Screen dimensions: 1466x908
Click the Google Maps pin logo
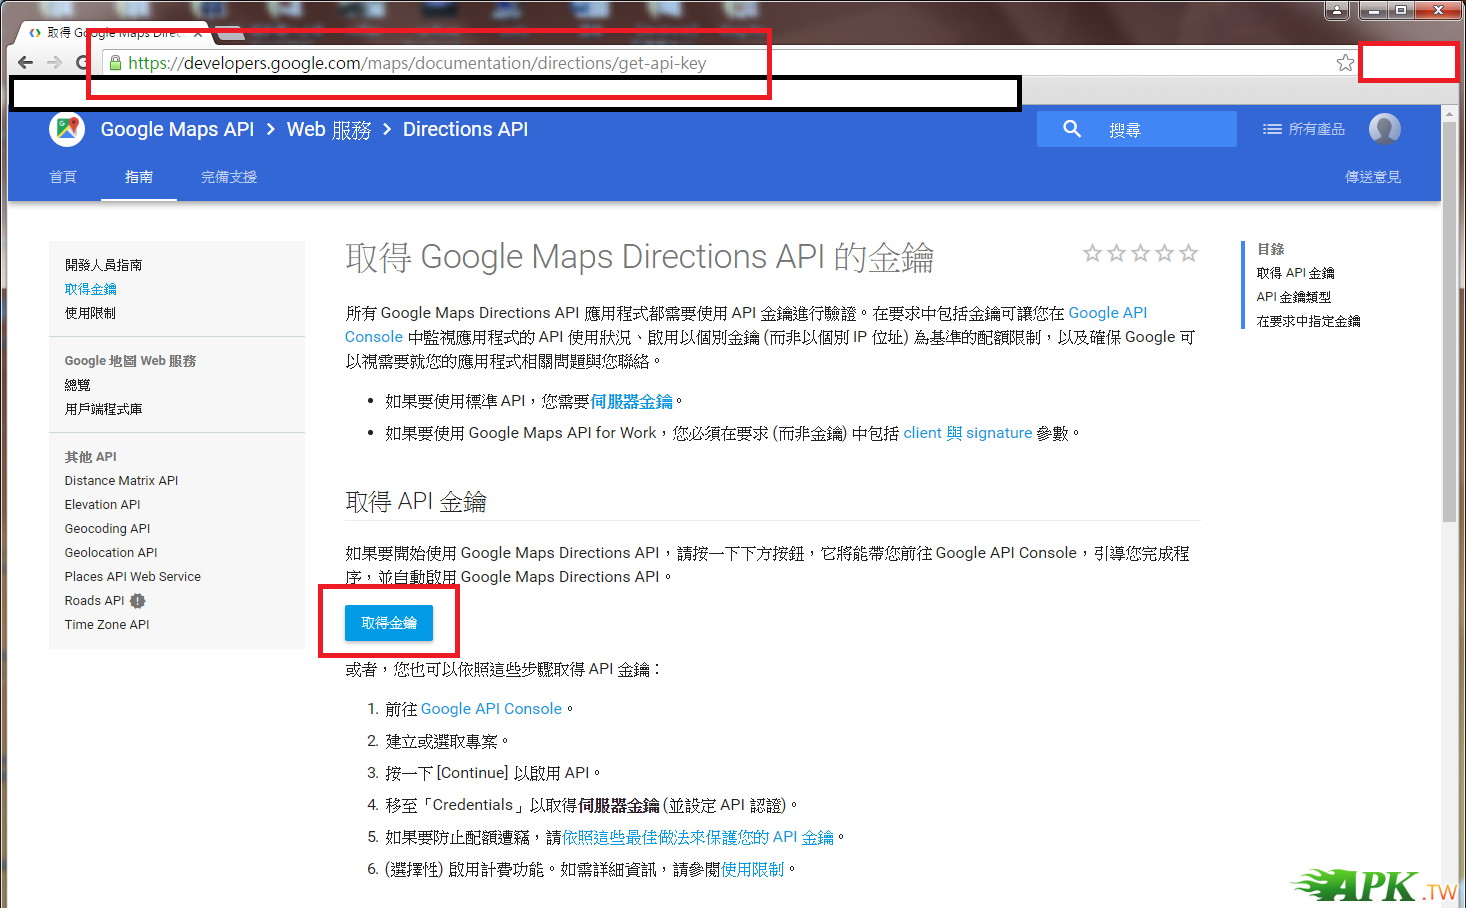pos(67,129)
